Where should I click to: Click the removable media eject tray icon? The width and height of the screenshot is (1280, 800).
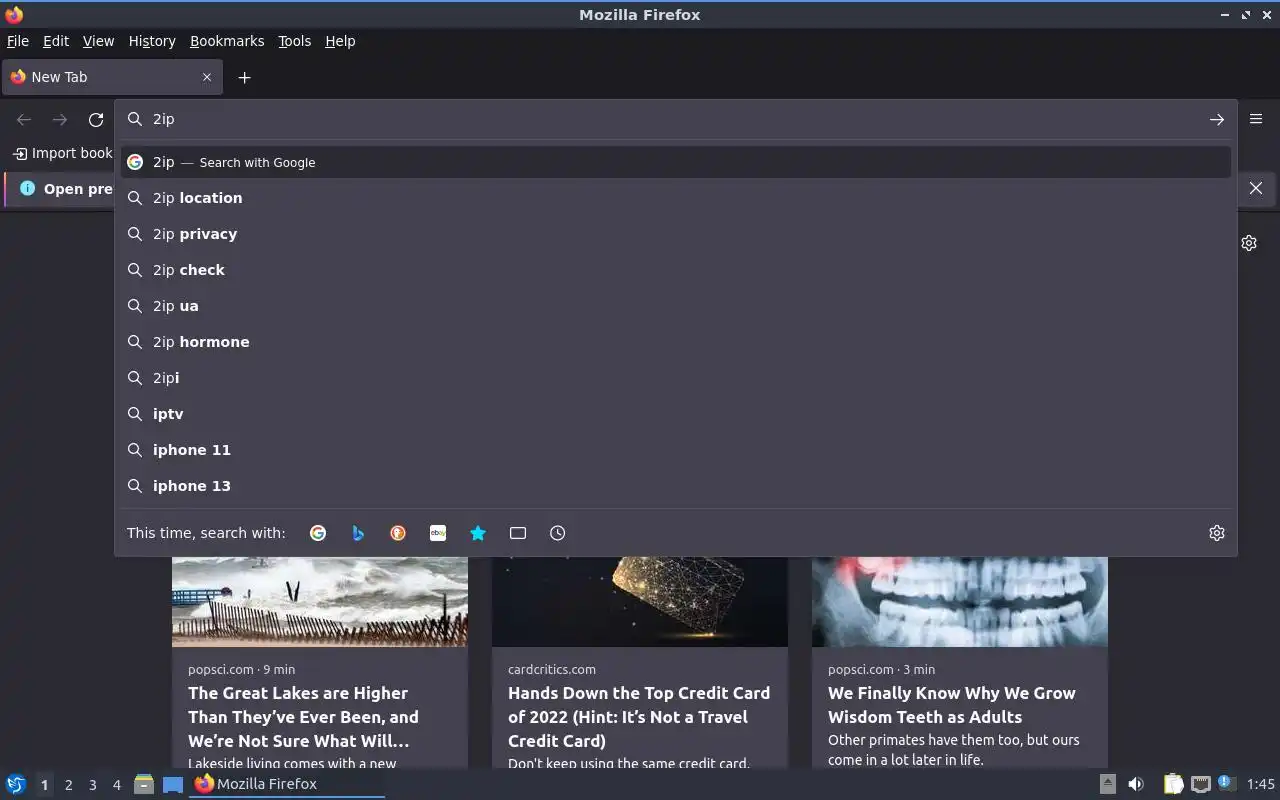(1108, 784)
